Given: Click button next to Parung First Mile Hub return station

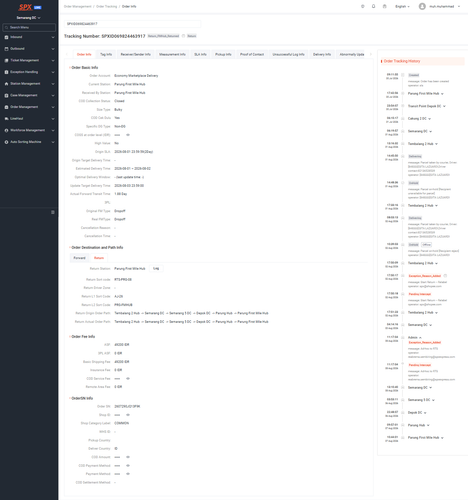Looking at the screenshot, I should tap(156, 269).
